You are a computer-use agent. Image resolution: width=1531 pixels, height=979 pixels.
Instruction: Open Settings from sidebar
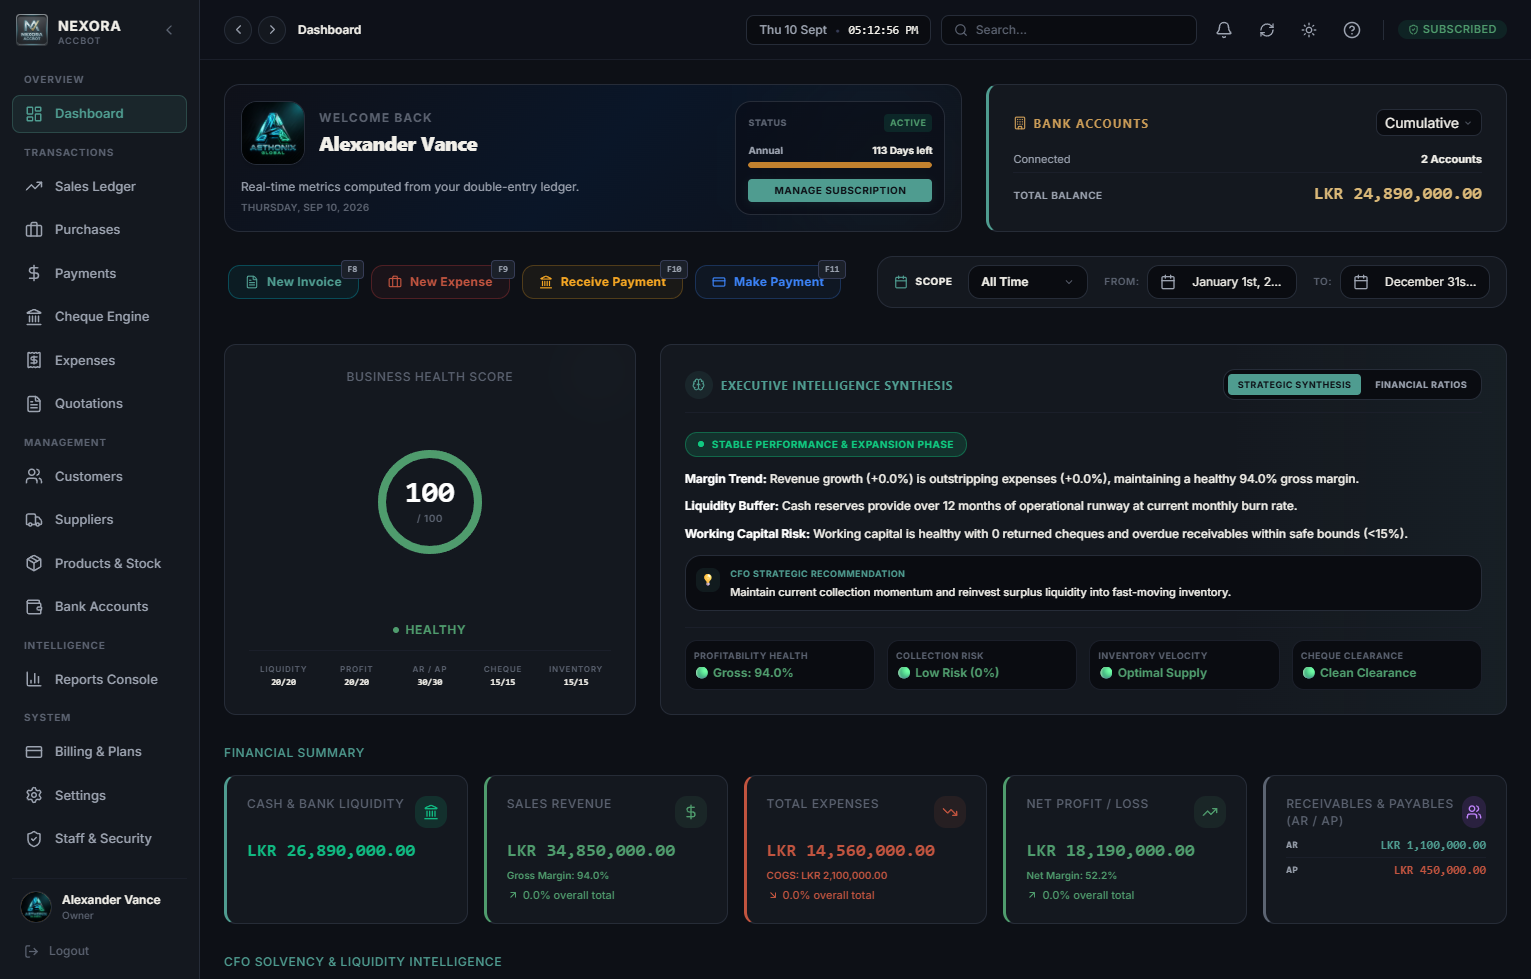pos(99,796)
